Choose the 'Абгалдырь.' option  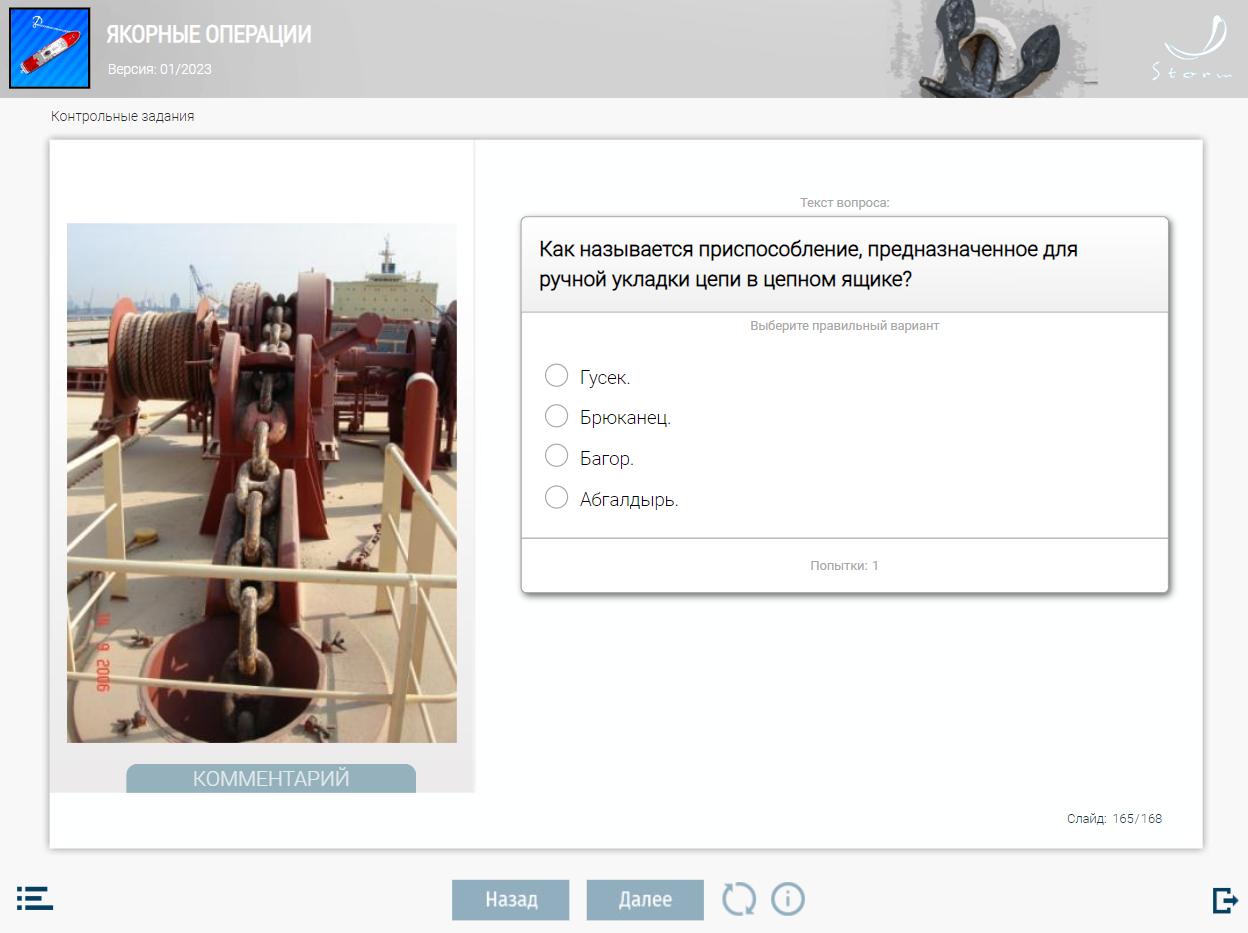(556, 497)
